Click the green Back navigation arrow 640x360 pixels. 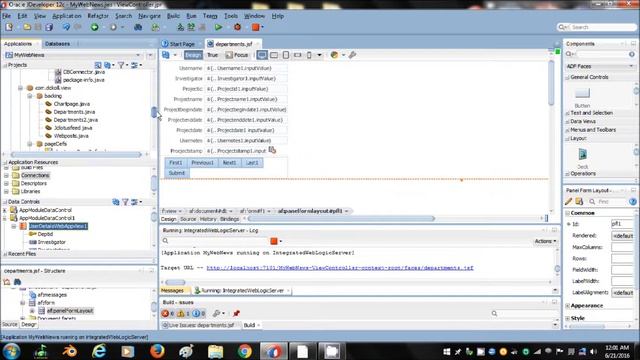[x=94, y=27]
